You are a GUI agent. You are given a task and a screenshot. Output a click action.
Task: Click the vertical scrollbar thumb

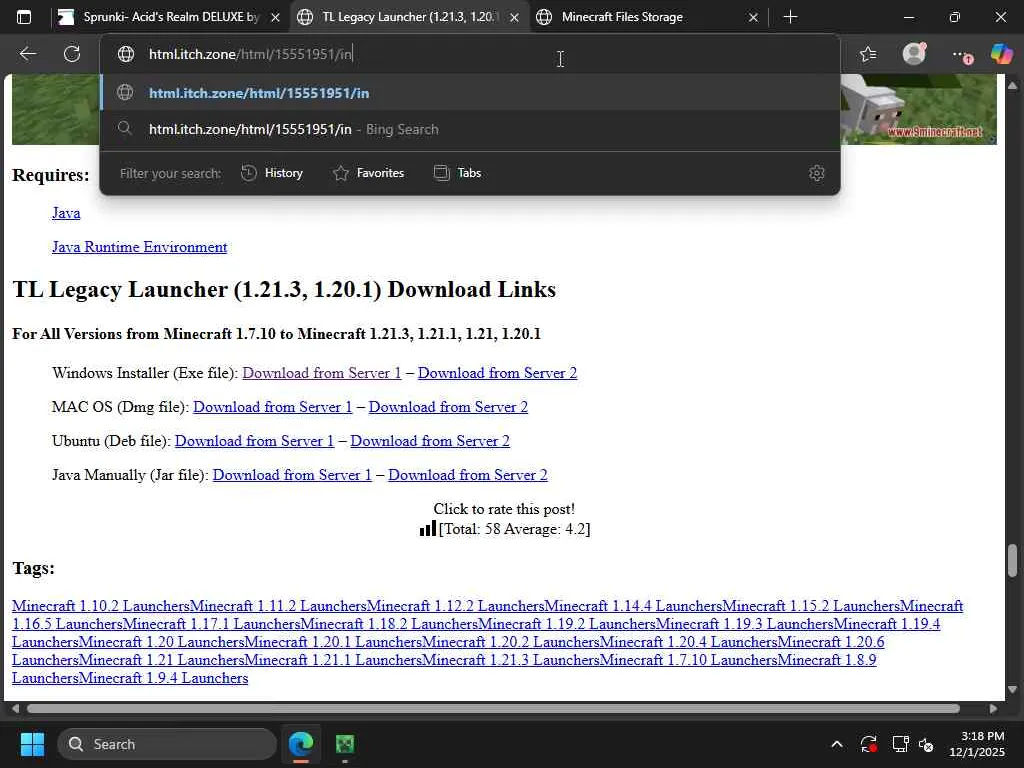(1012, 560)
